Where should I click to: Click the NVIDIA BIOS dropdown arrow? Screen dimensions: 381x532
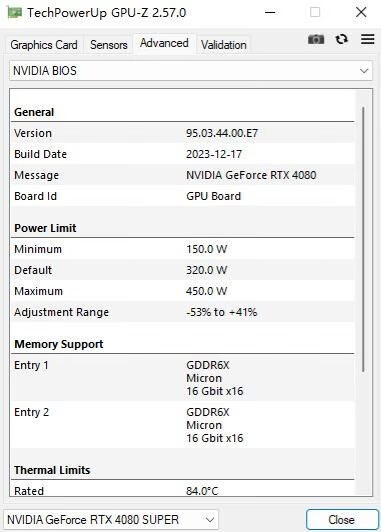(364, 71)
